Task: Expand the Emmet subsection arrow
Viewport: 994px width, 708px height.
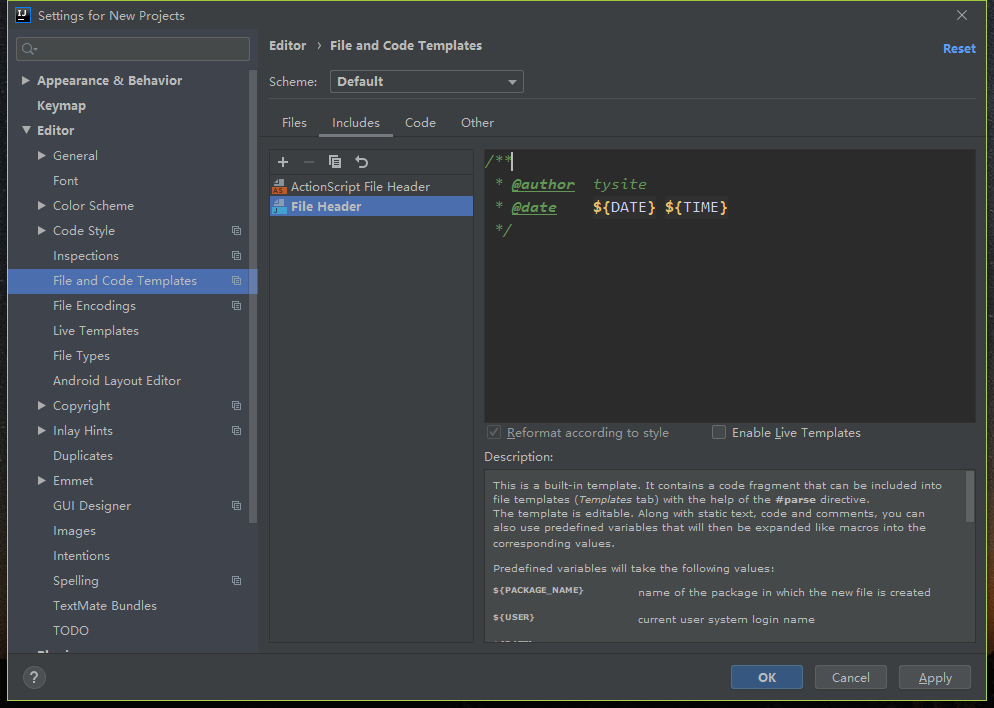Action: pyautogui.click(x=42, y=480)
